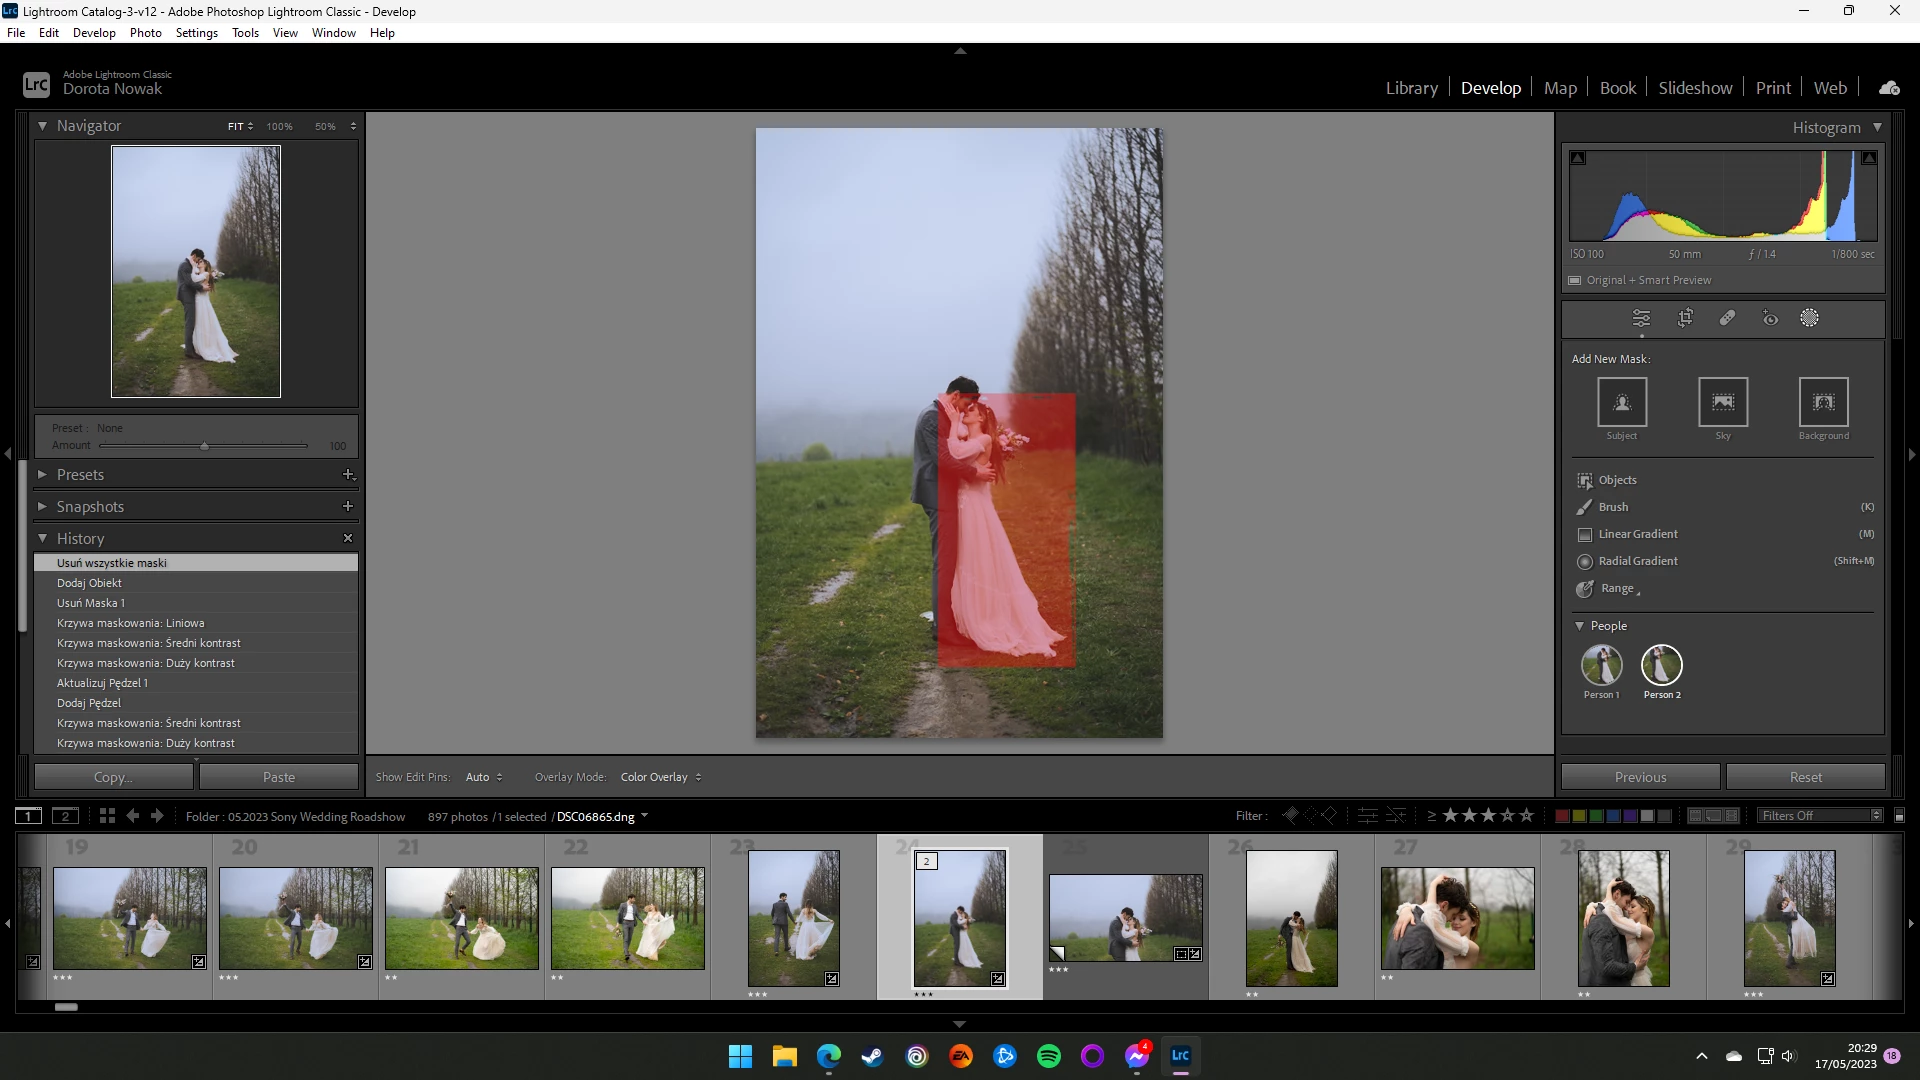Collapse the History panel
The image size is (1920, 1080).
click(43, 538)
